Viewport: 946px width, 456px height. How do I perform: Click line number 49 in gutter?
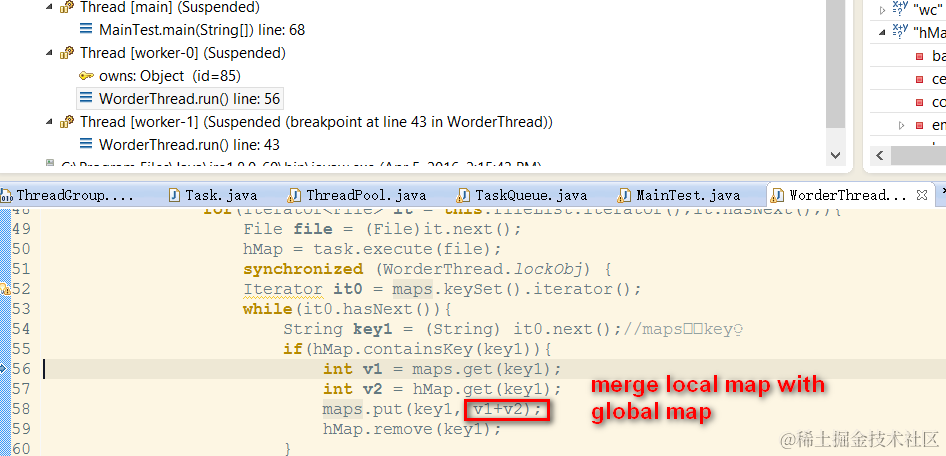21,229
